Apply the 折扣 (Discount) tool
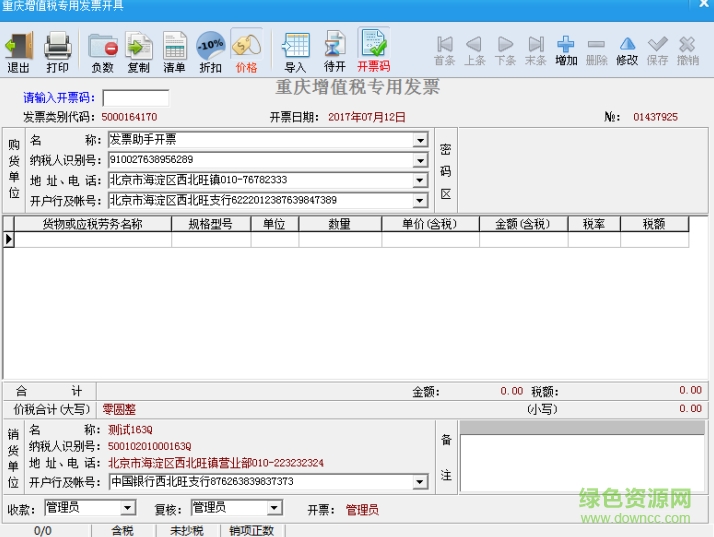 (x=210, y=50)
